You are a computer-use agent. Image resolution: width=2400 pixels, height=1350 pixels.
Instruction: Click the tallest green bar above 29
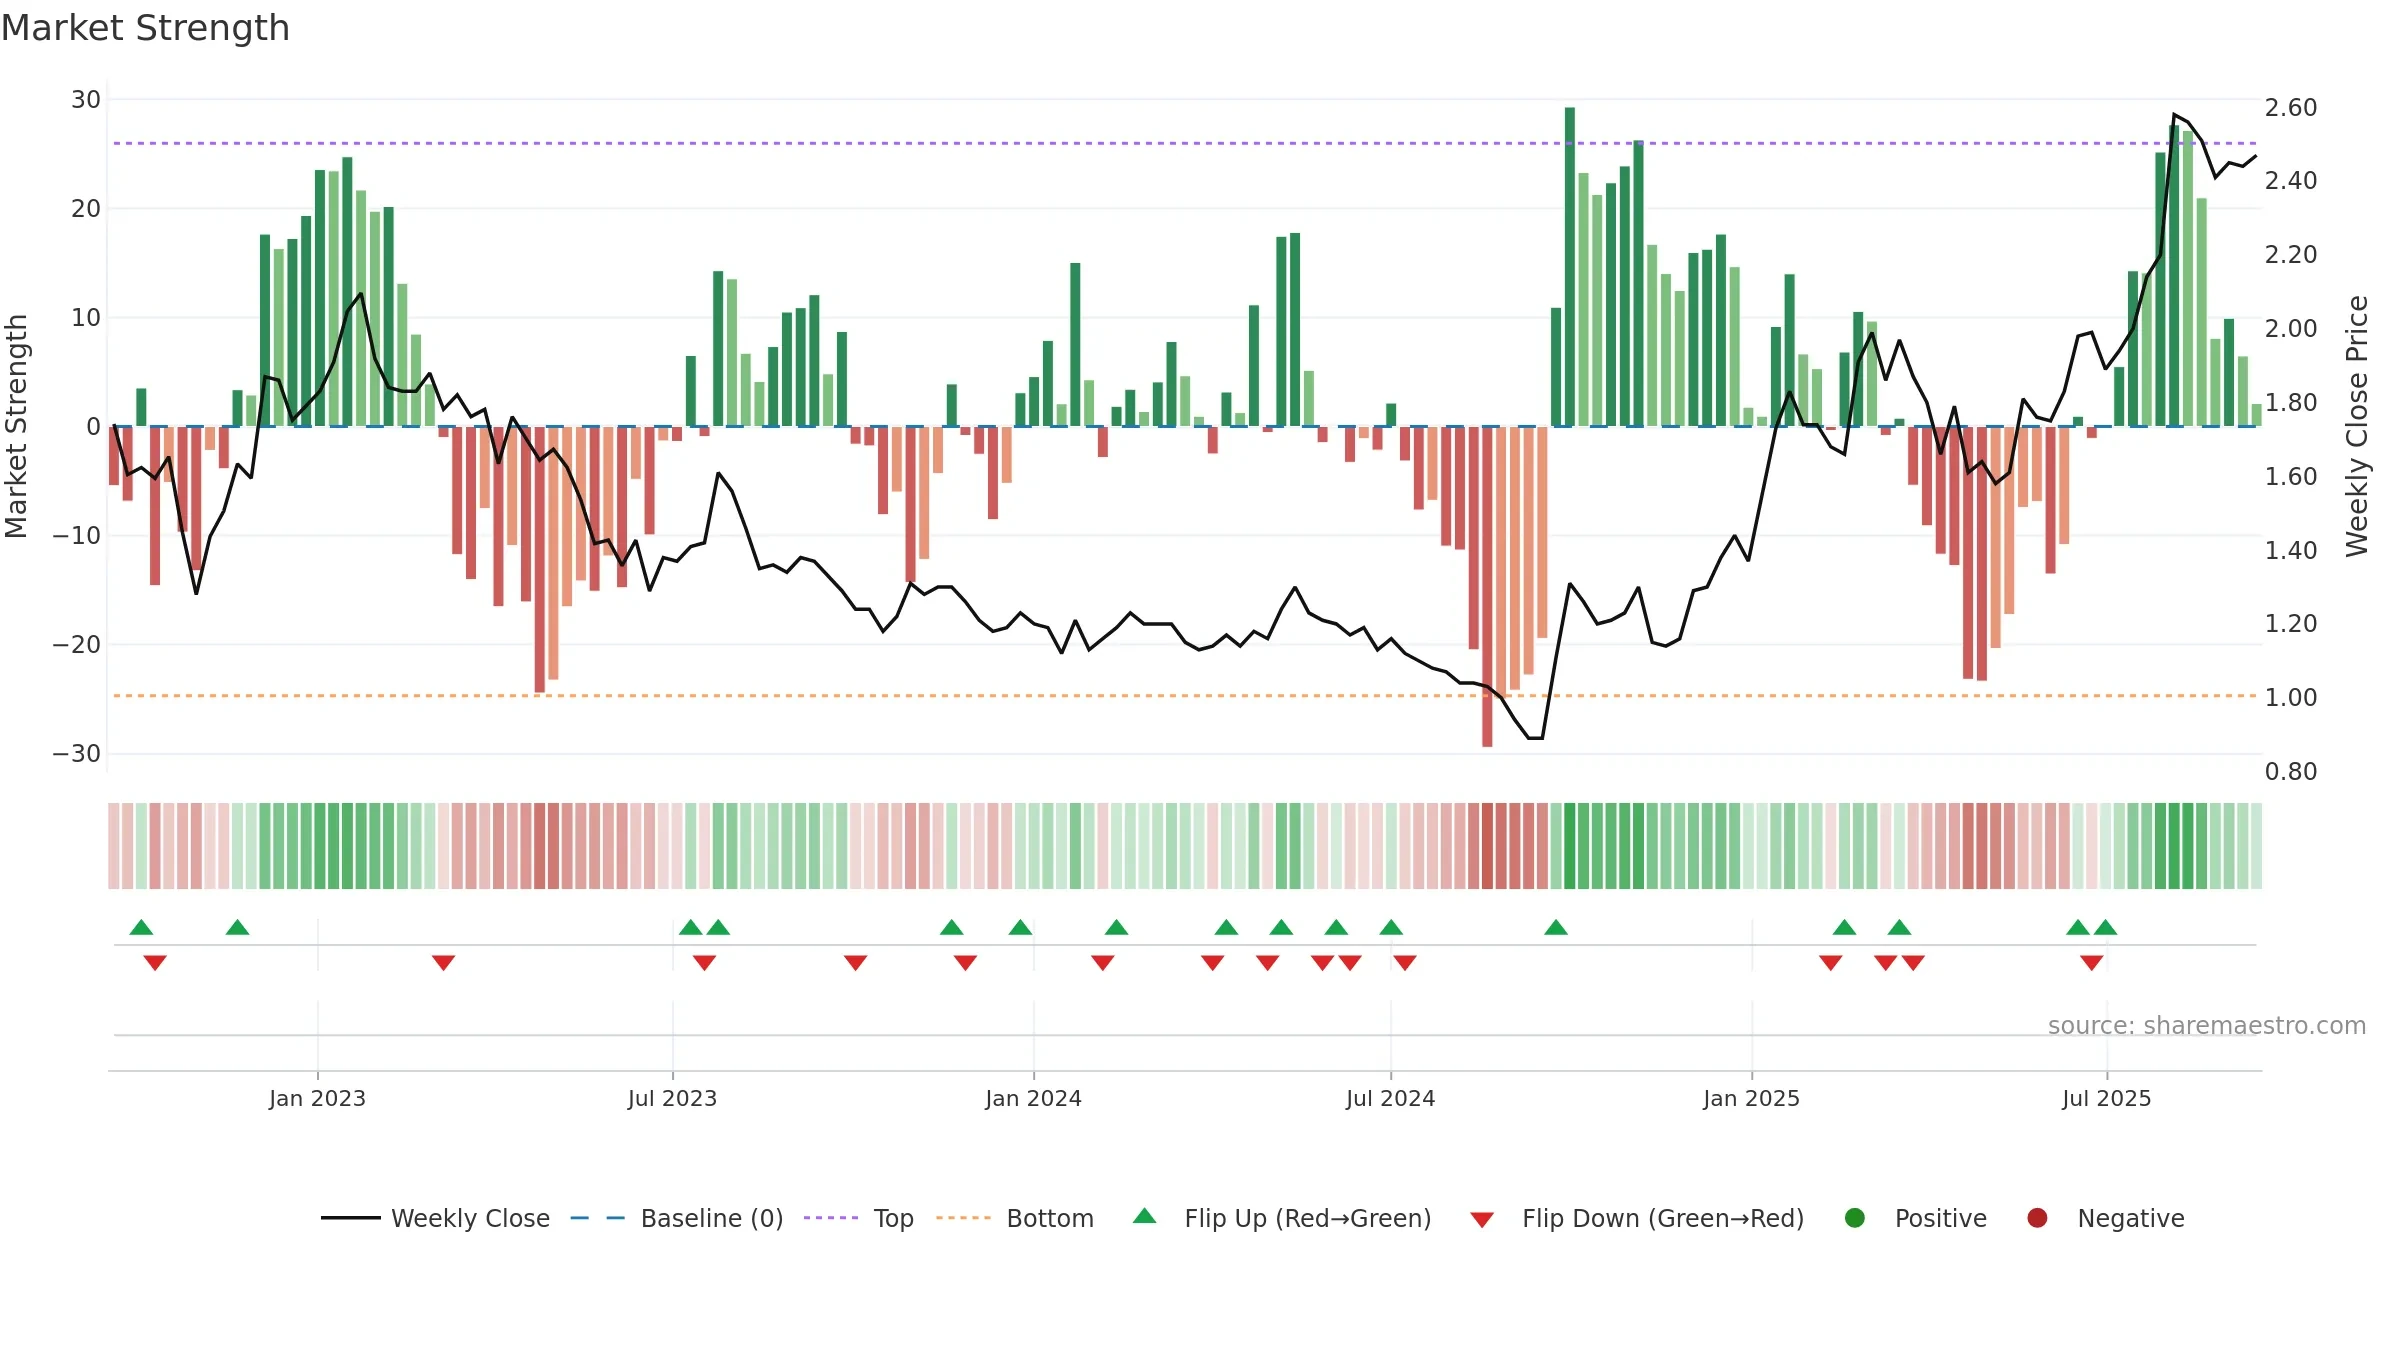click(1570, 267)
